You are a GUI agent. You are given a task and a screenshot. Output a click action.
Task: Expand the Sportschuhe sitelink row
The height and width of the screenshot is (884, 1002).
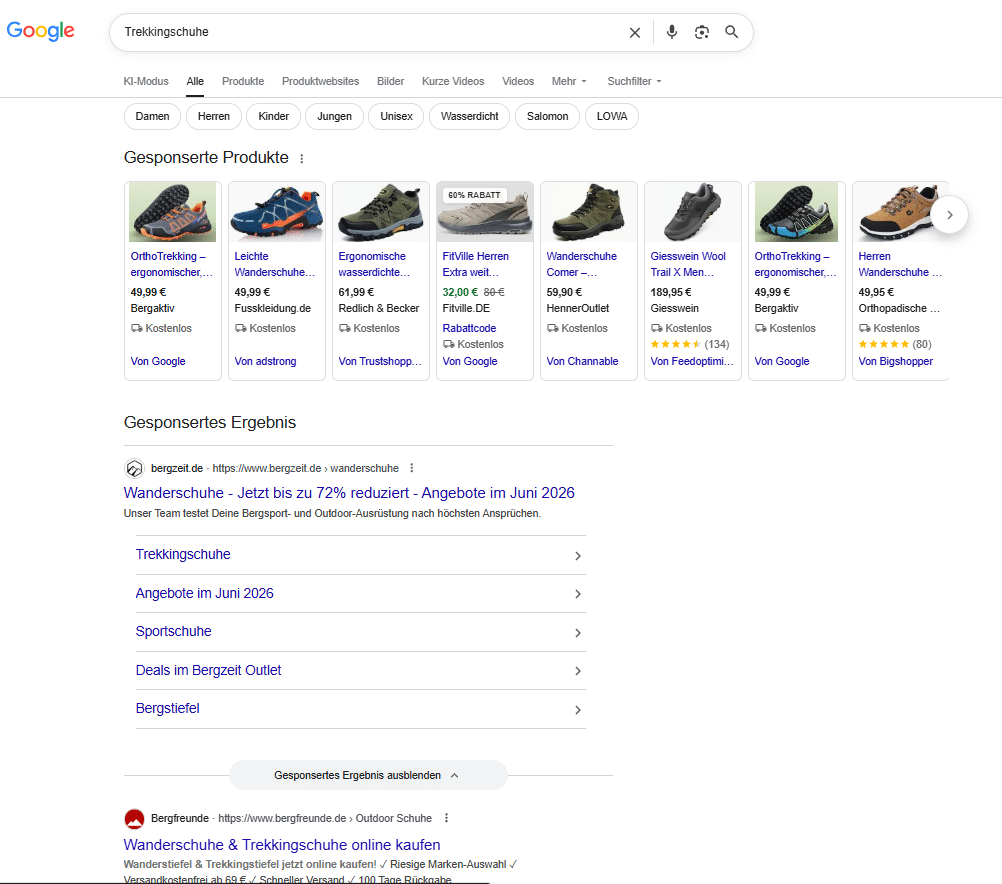pyautogui.click(x=360, y=632)
